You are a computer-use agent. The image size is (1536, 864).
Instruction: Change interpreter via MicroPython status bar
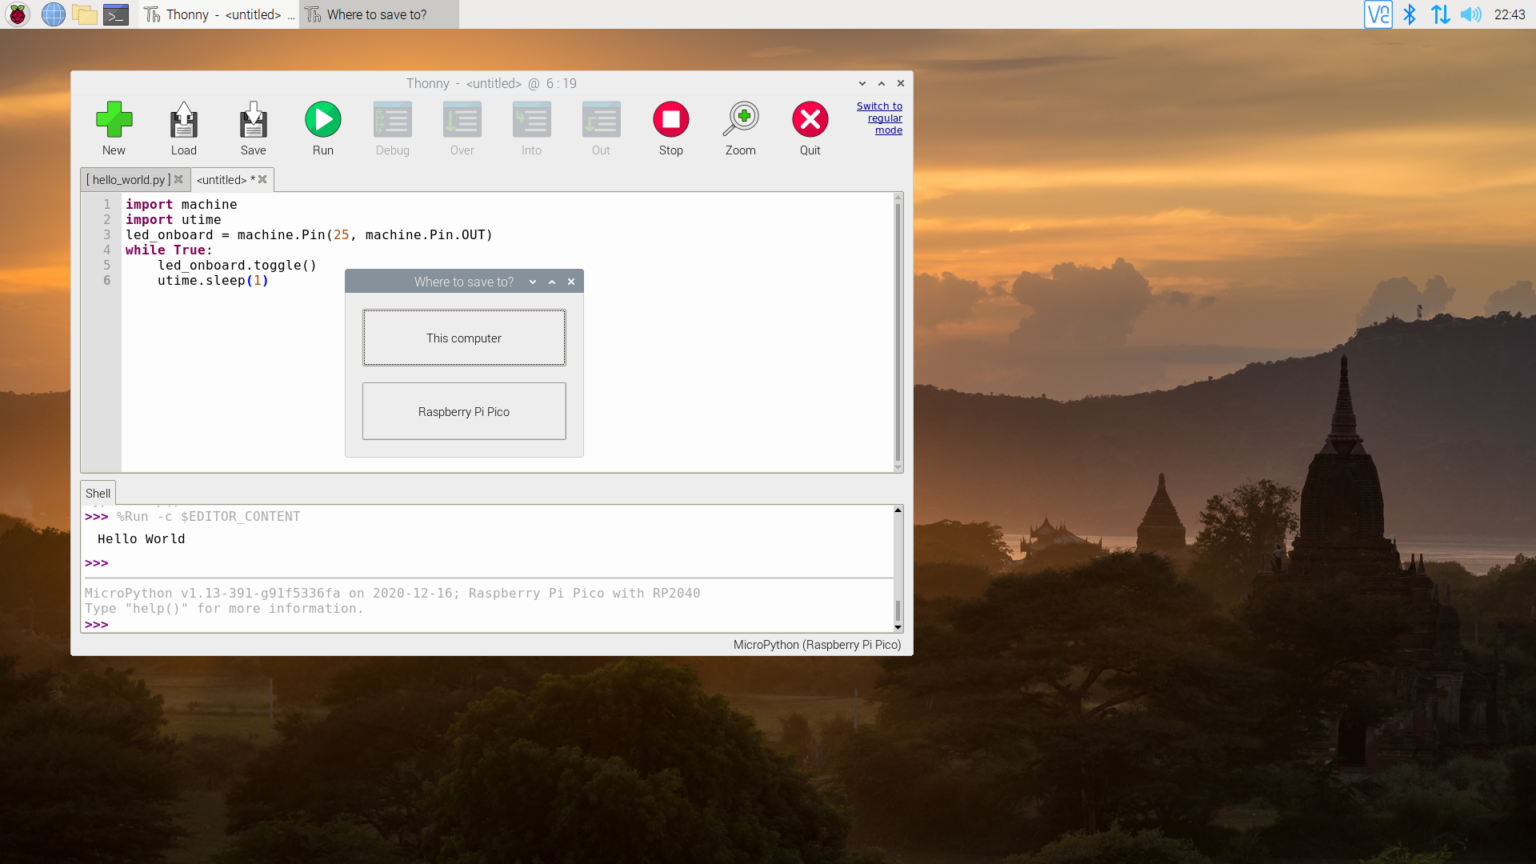[817, 644]
